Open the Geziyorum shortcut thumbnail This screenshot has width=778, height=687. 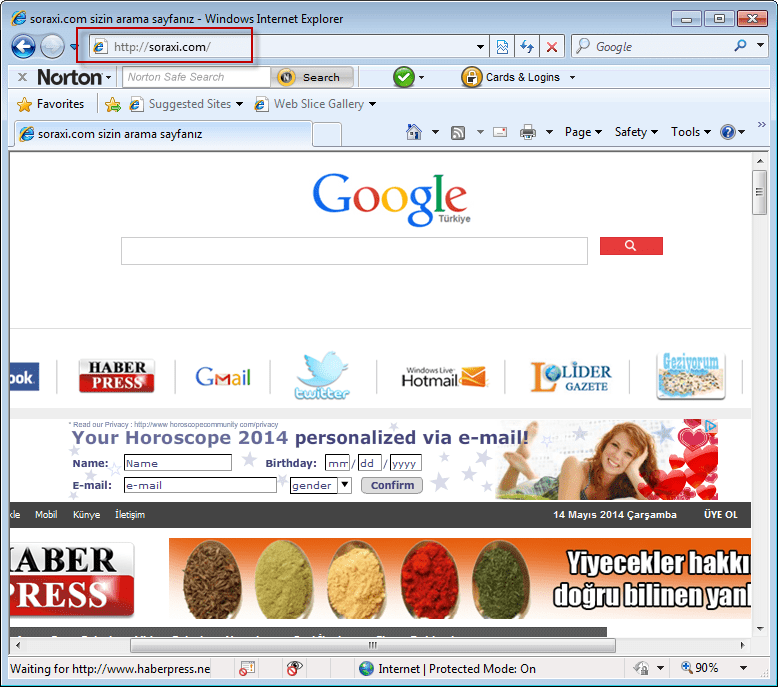click(691, 375)
